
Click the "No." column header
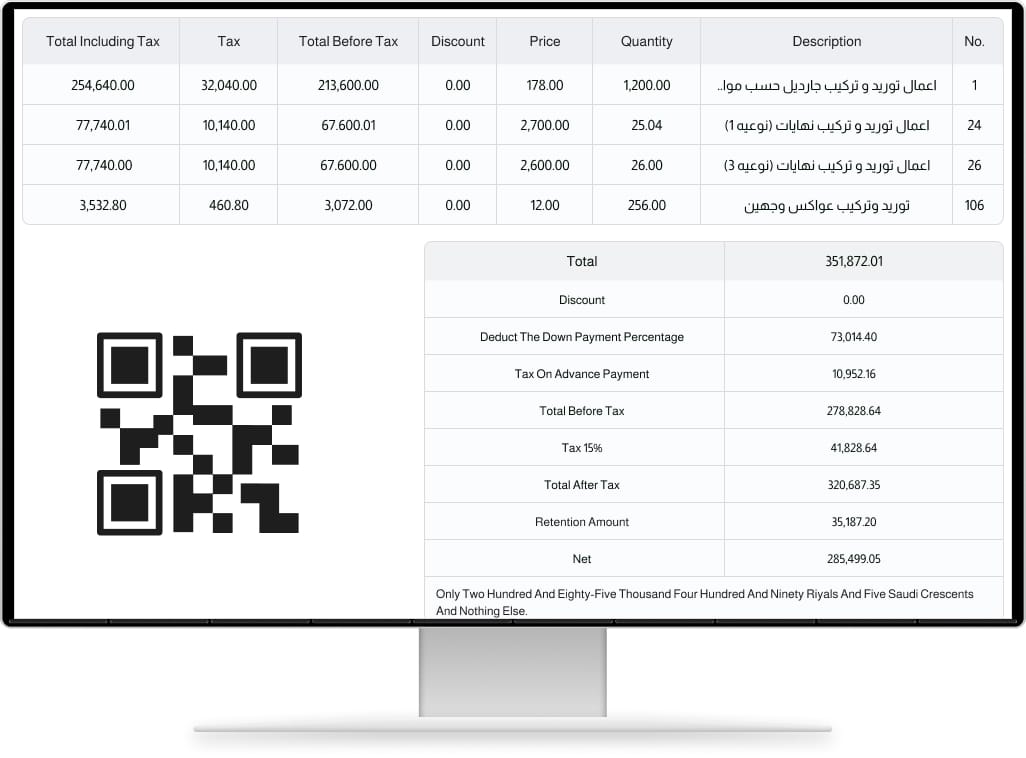(974, 41)
